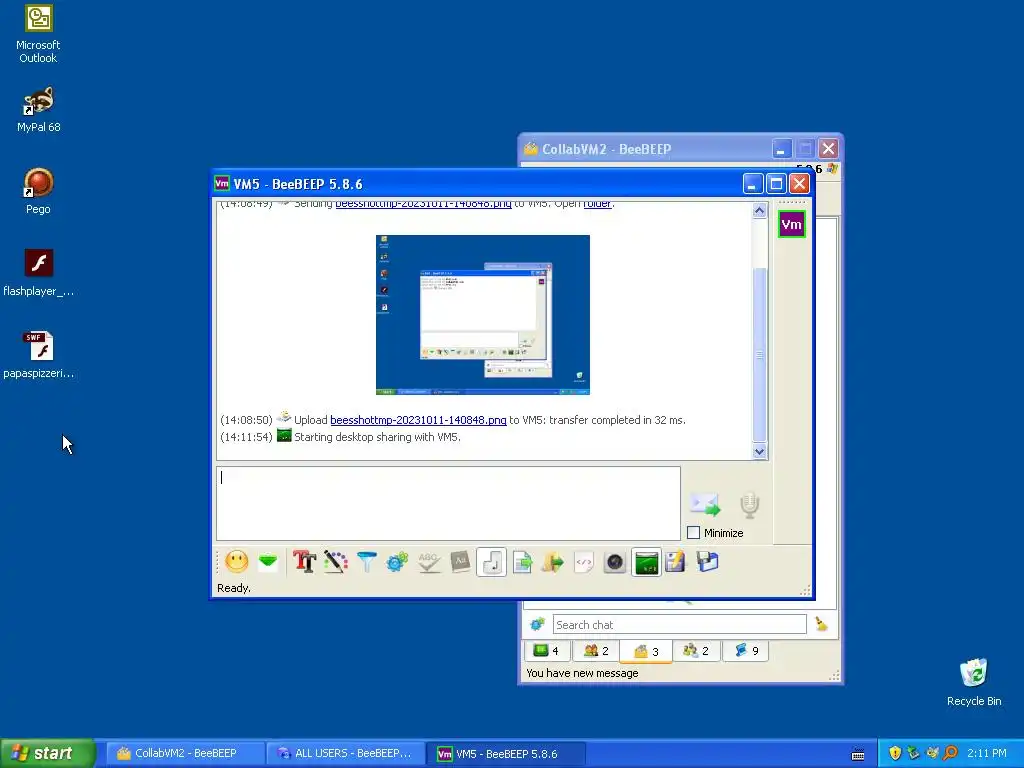Take a screenshot with the camera icon
This screenshot has height=768, width=1024.
[x=615, y=562]
